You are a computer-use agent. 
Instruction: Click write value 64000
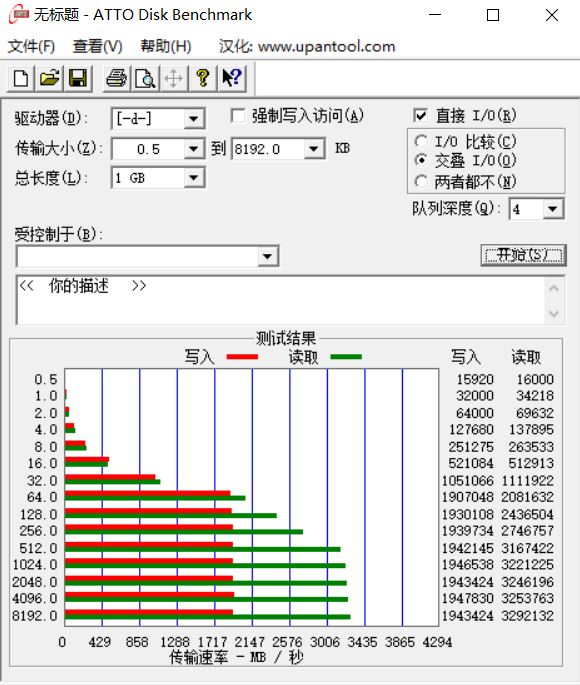click(x=475, y=413)
